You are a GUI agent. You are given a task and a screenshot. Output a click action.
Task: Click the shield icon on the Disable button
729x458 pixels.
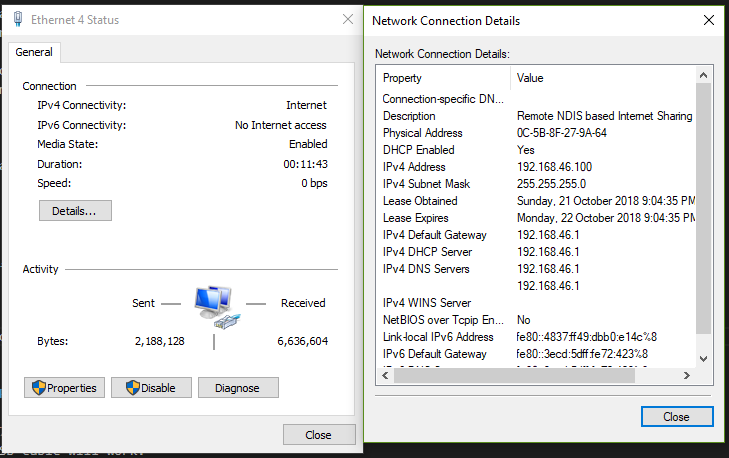pos(132,388)
